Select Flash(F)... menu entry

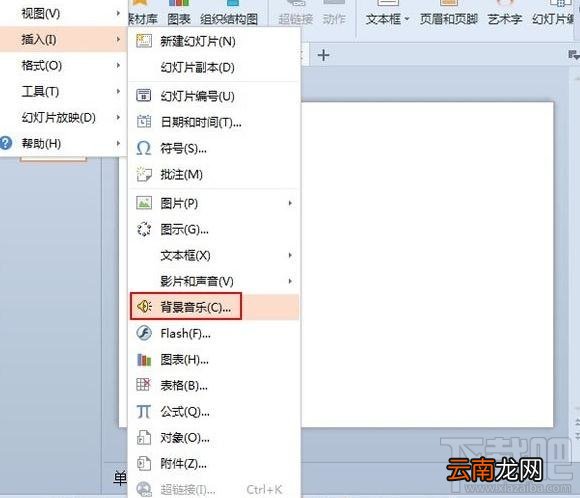click(x=214, y=333)
